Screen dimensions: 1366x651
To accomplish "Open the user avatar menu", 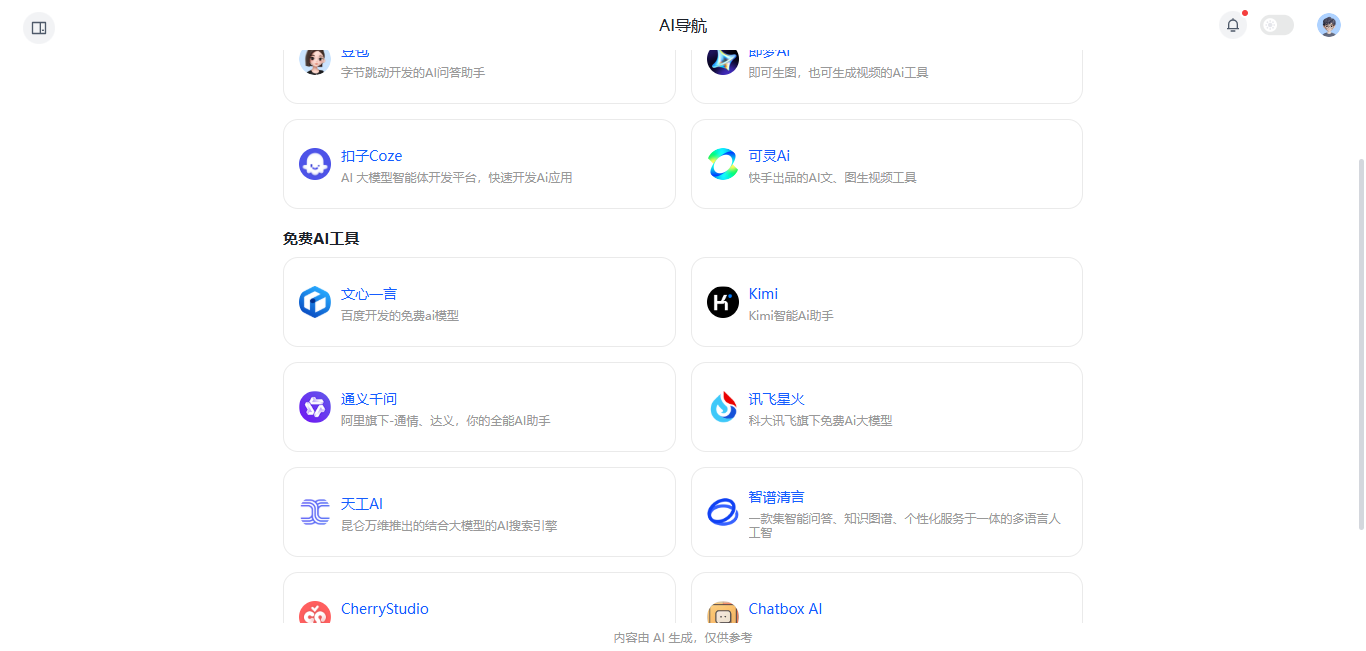I will pos(1329,25).
